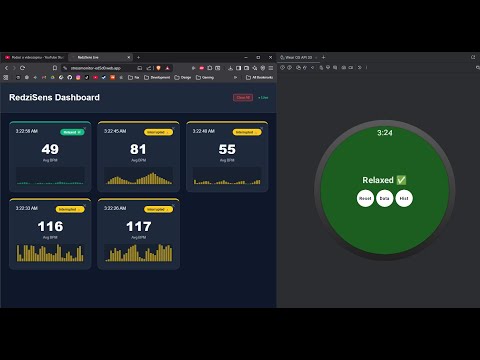Click the Interrupted badge on 116 BPM card
The width and height of the screenshot is (480, 360).
pos(70,209)
